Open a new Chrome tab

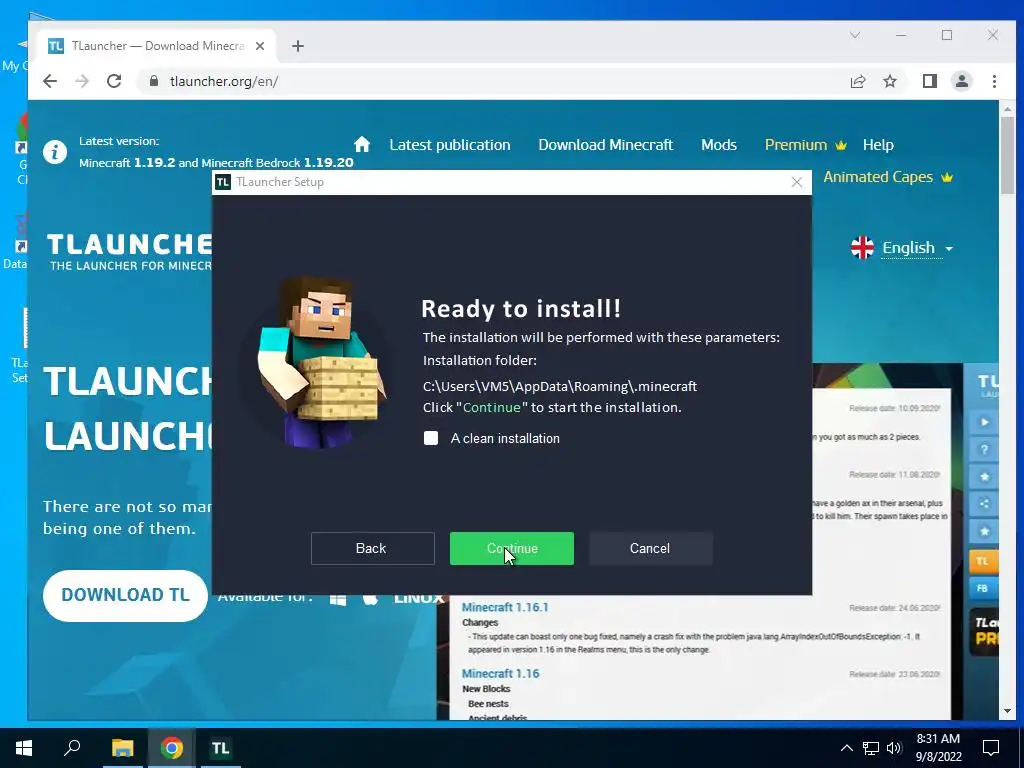[298, 46]
